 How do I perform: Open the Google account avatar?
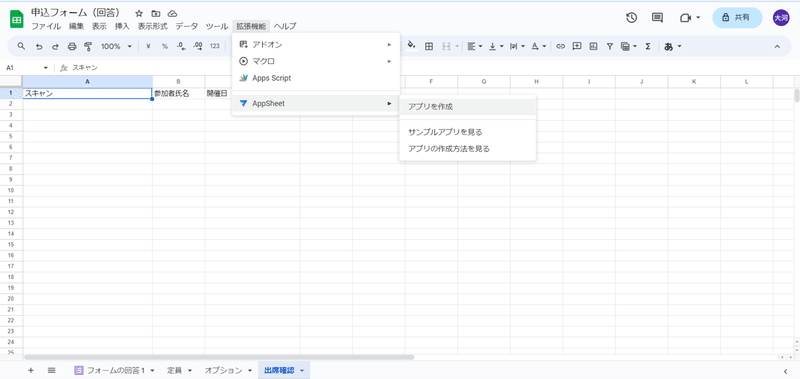point(781,18)
